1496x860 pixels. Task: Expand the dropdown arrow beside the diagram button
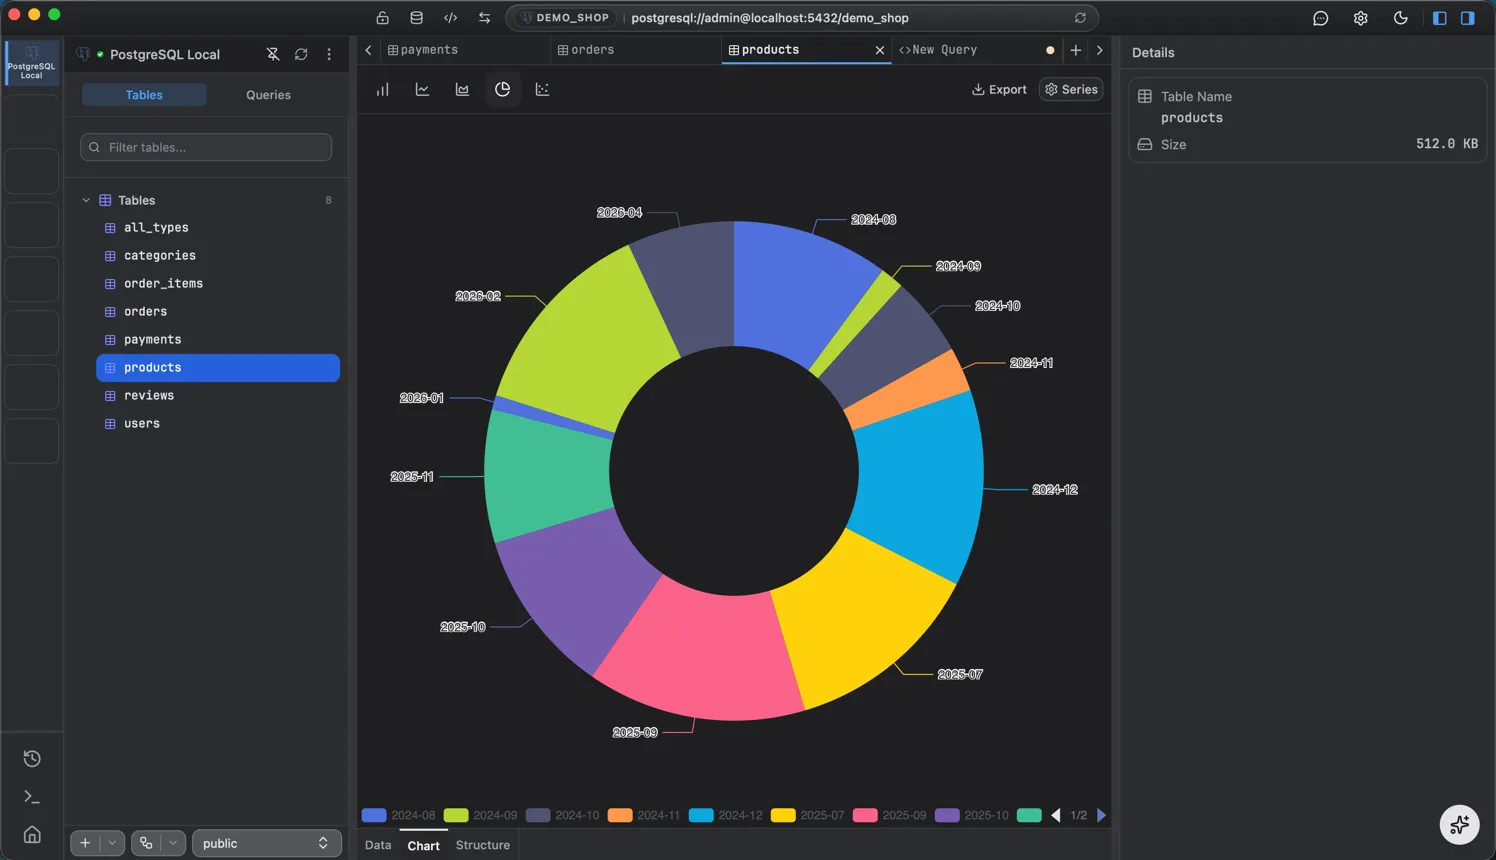[173, 843]
